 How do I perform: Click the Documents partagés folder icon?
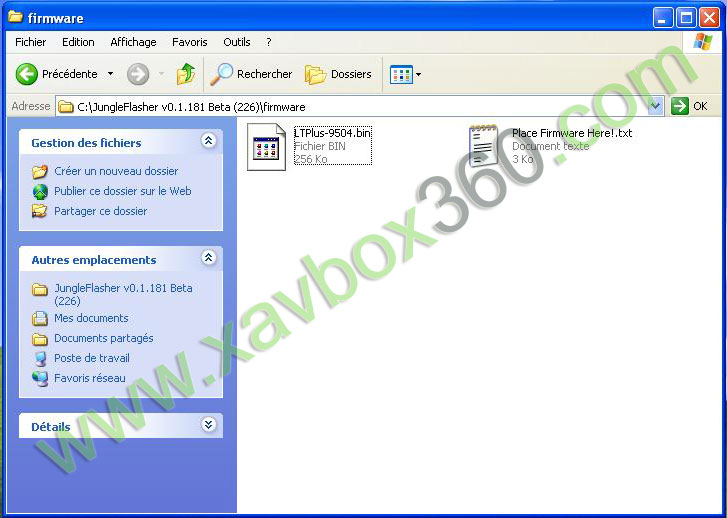[x=40, y=339]
